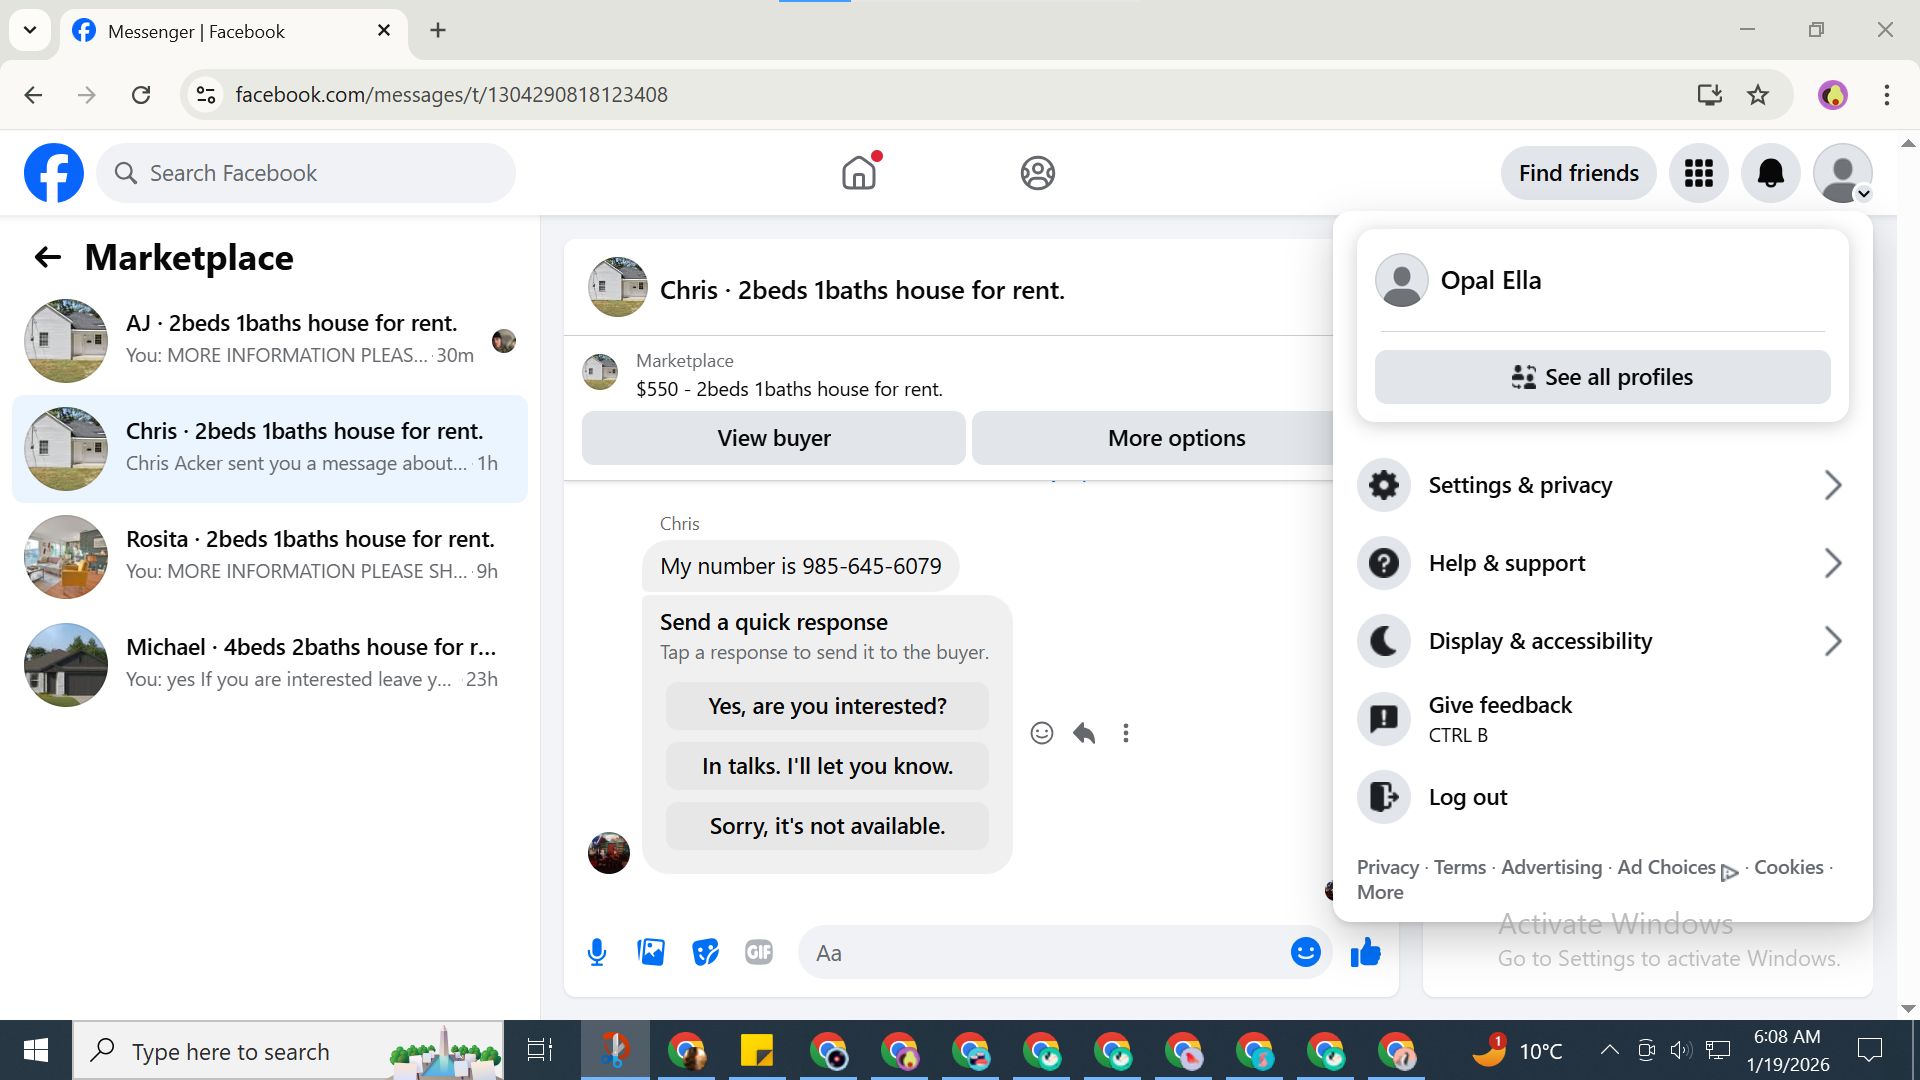Open Windows notification center

(x=1869, y=1050)
